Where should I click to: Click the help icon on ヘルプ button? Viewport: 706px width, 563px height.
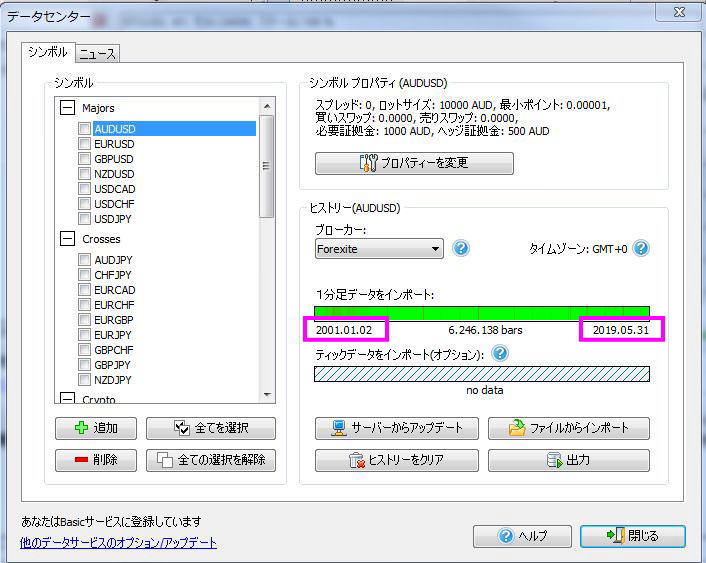[506, 536]
